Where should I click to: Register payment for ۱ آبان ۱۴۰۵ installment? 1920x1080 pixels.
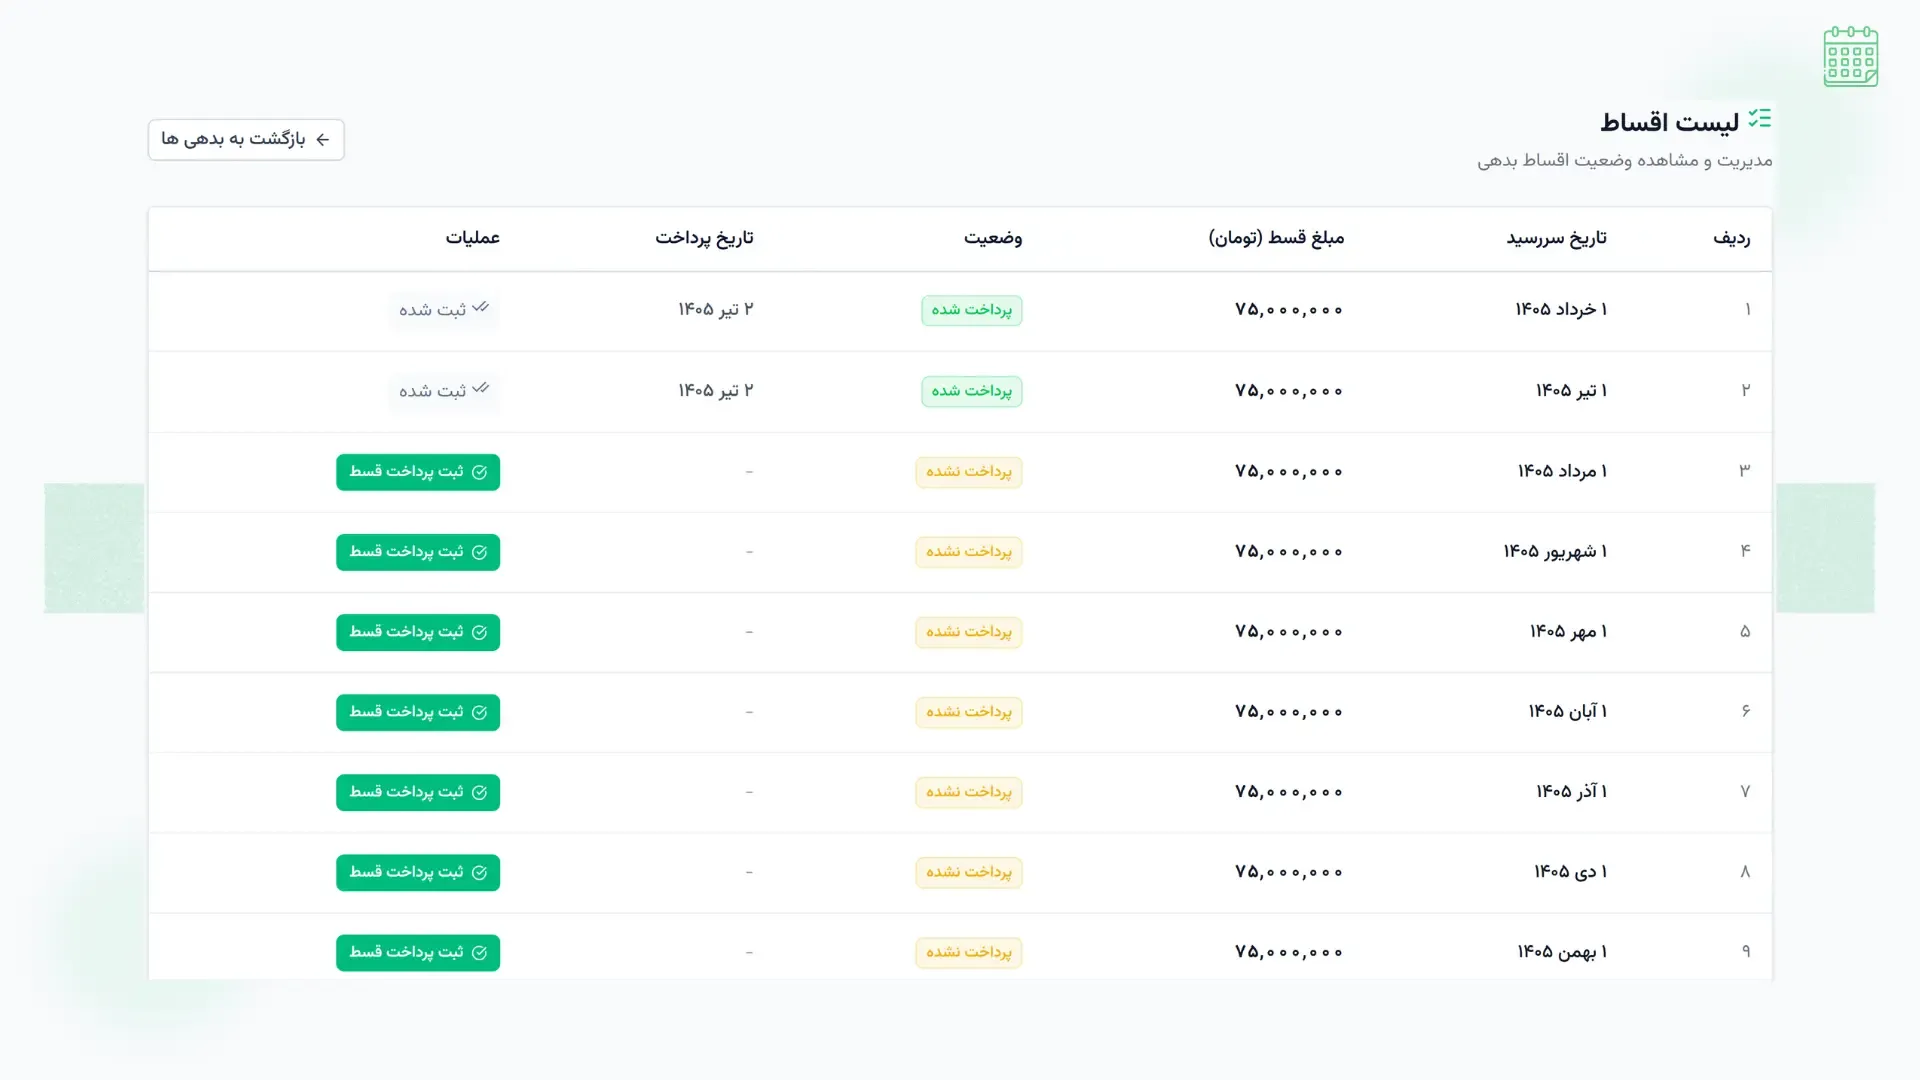(418, 712)
